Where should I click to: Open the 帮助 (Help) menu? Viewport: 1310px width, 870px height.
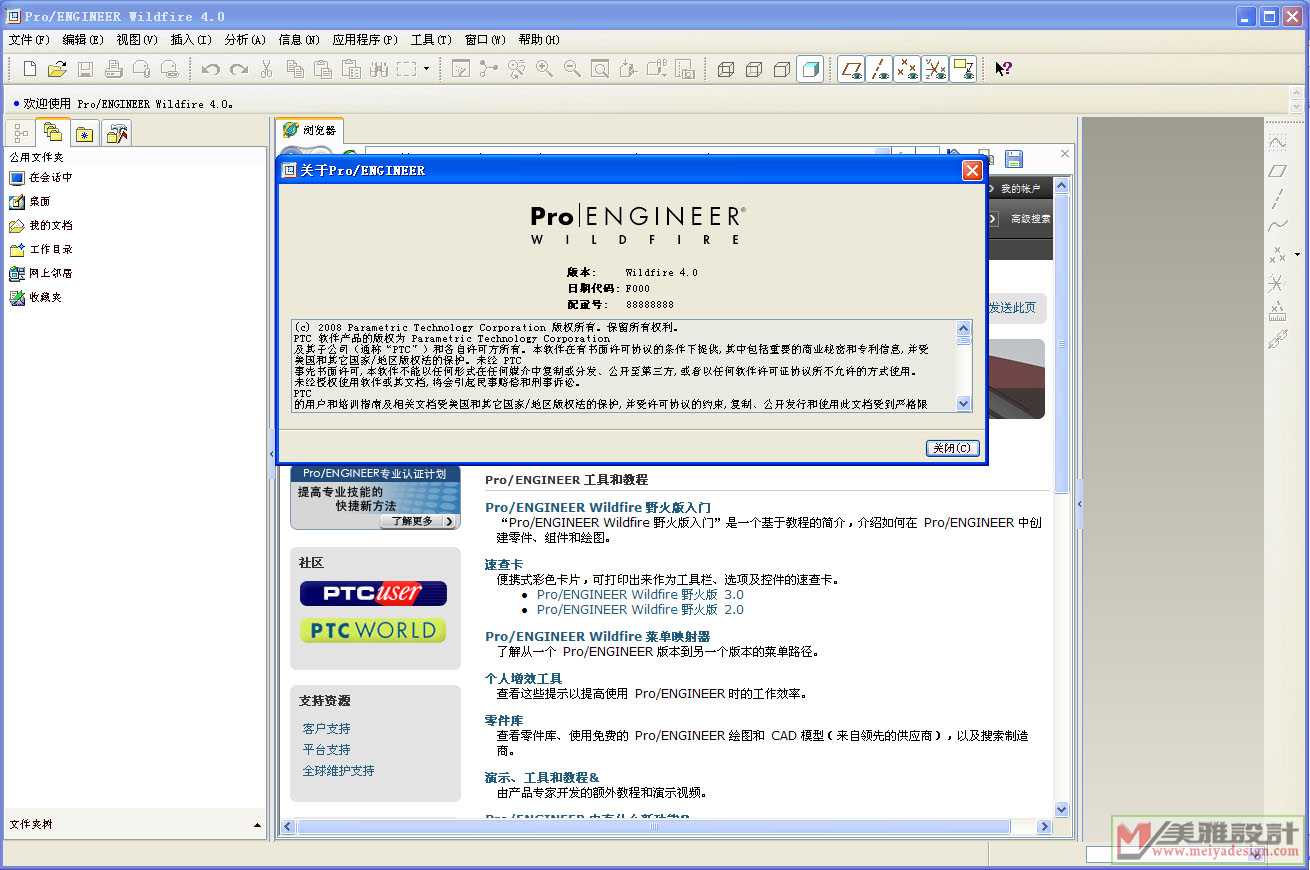tap(539, 40)
